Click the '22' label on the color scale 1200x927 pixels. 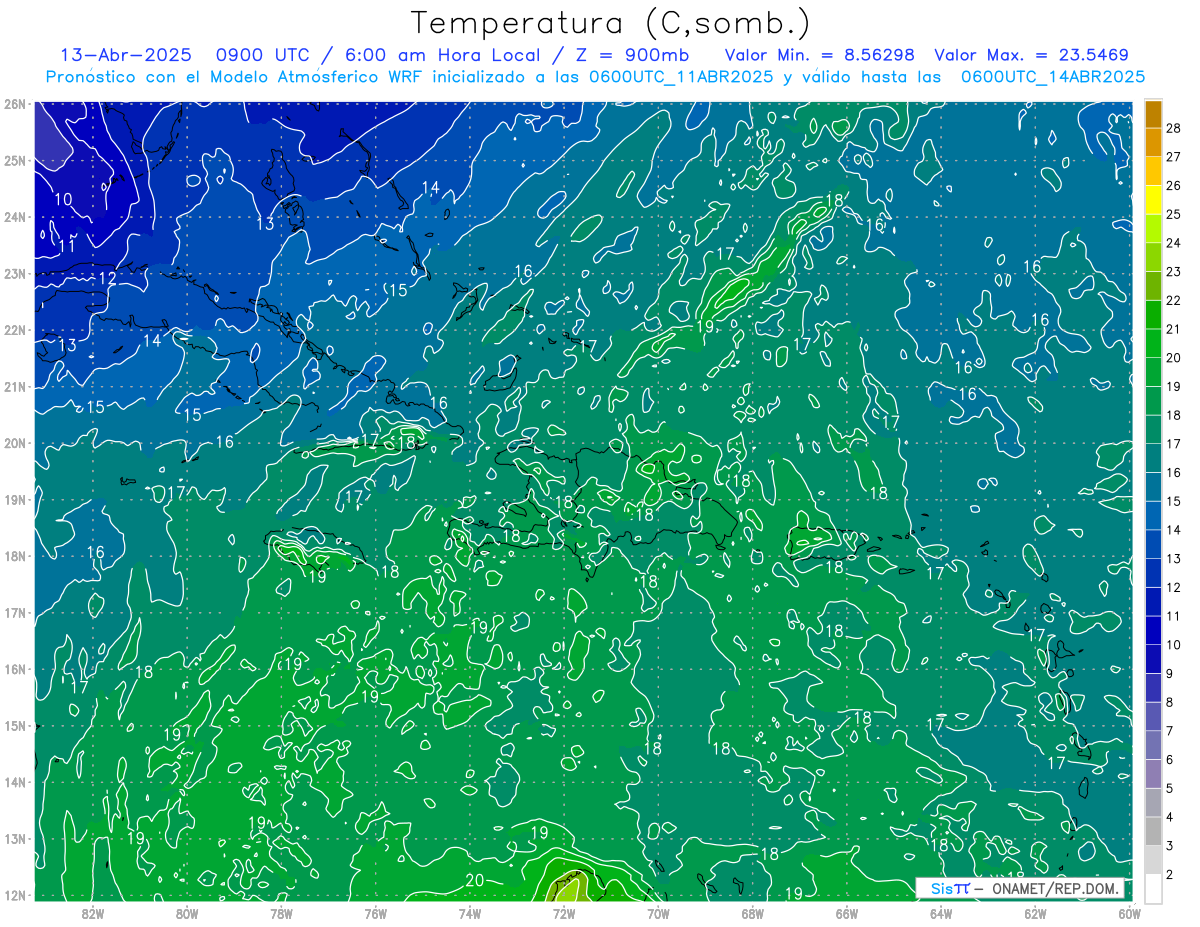coord(1173,300)
